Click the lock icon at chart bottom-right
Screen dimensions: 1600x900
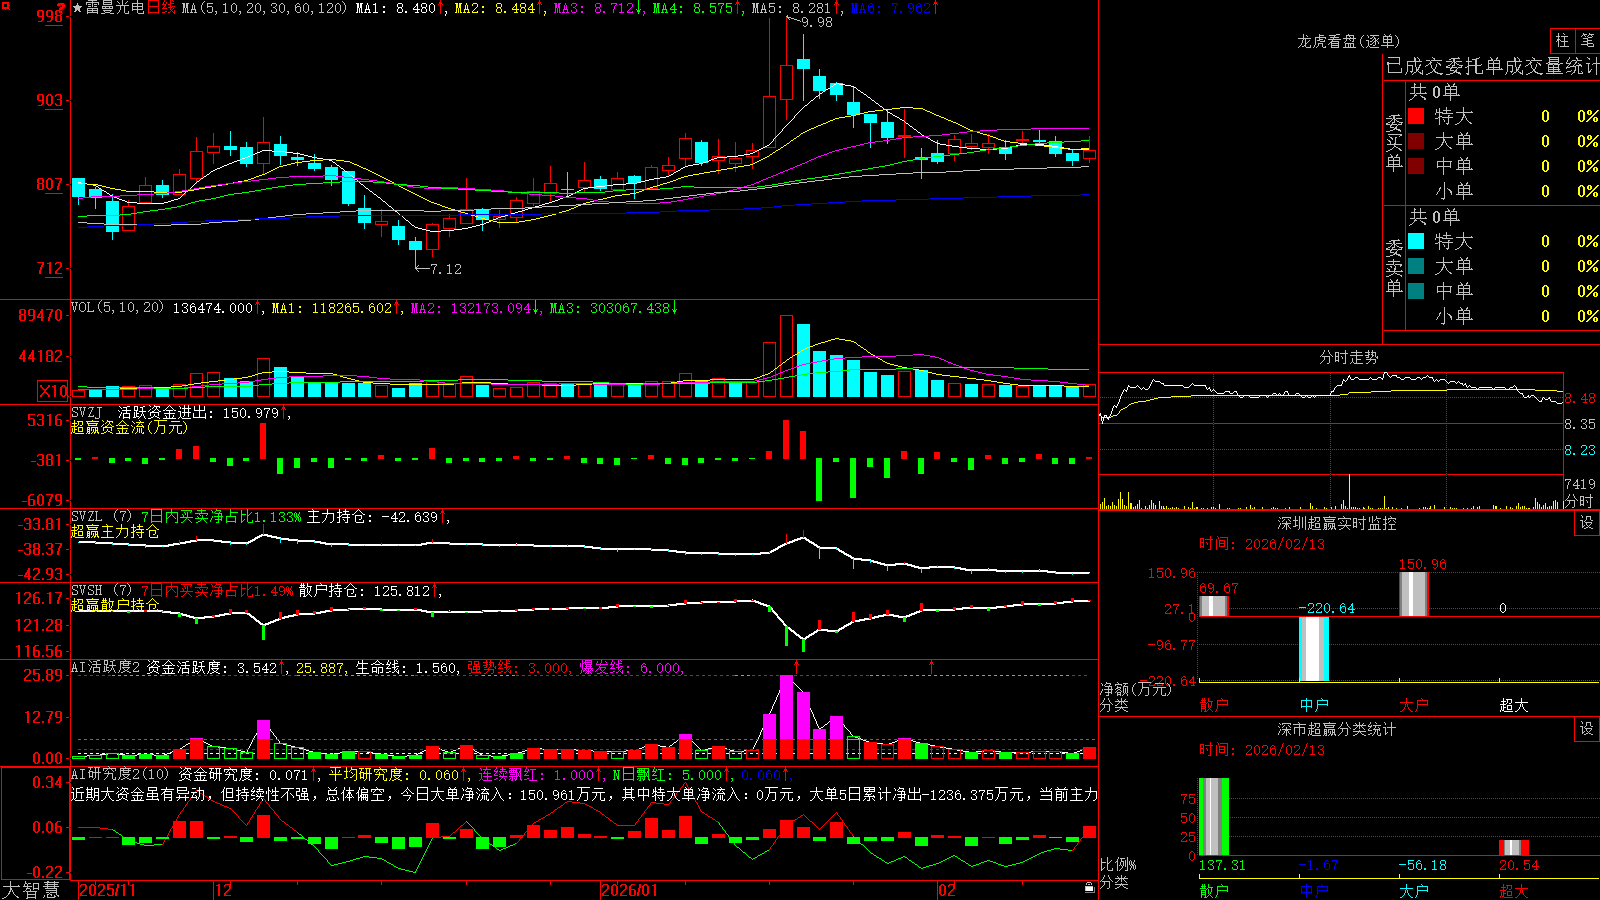(x=1089, y=888)
